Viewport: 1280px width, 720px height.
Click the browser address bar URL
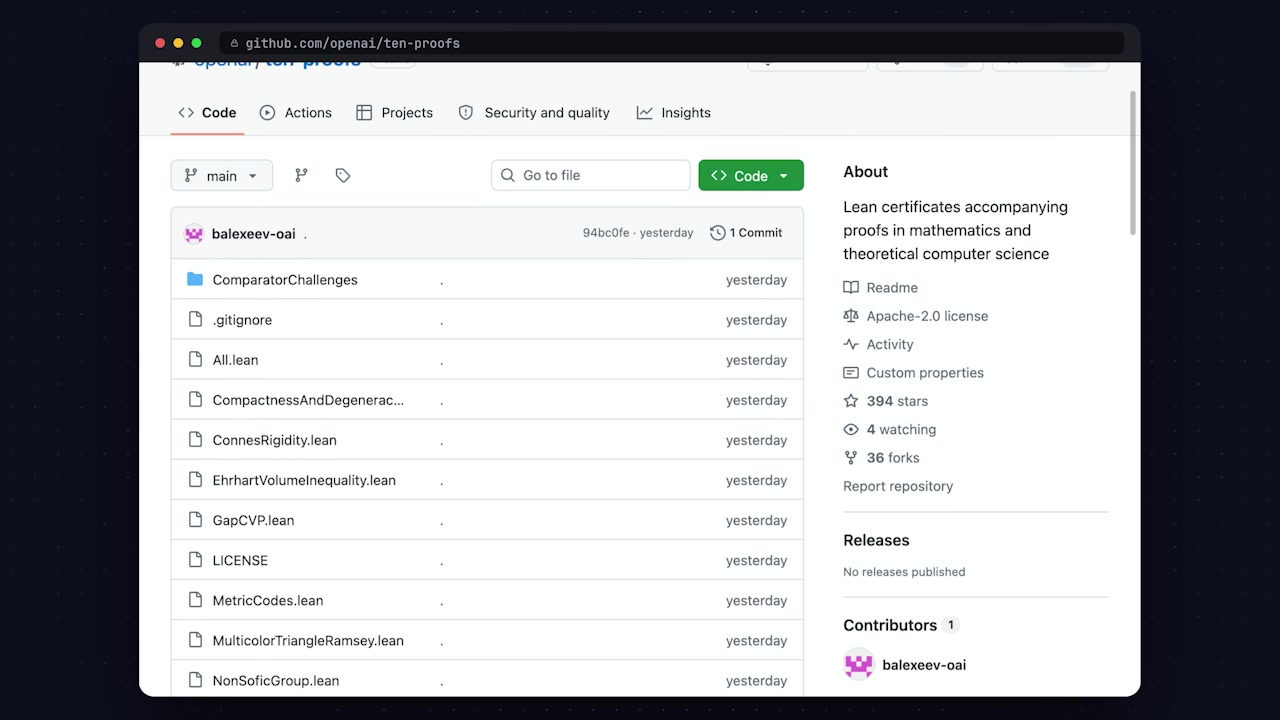pyautogui.click(x=353, y=43)
